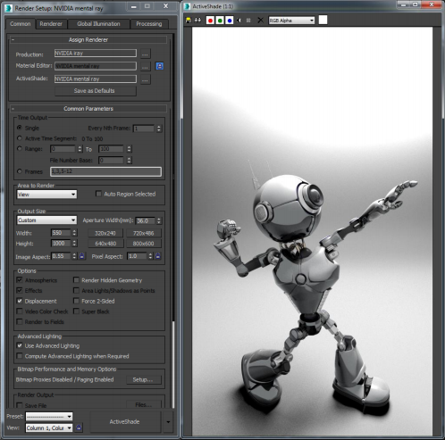
Task: Choose Material Editor renderer browse button
Action: tap(145, 66)
